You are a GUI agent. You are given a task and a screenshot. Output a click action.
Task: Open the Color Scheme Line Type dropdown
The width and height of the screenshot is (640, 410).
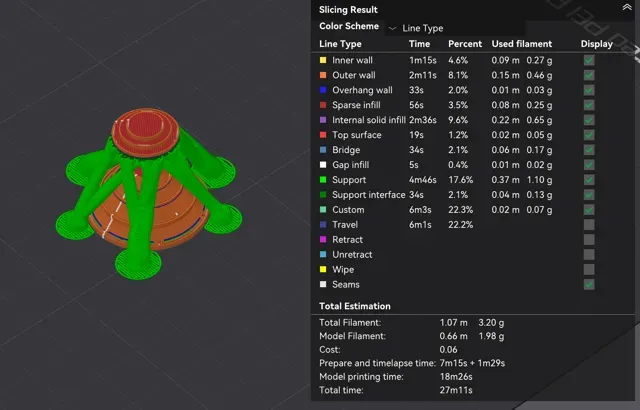click(x=455, y=28)
